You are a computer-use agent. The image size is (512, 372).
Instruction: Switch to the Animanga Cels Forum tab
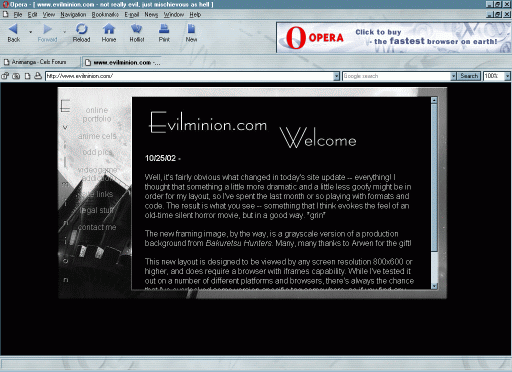[x=39, y=62]
